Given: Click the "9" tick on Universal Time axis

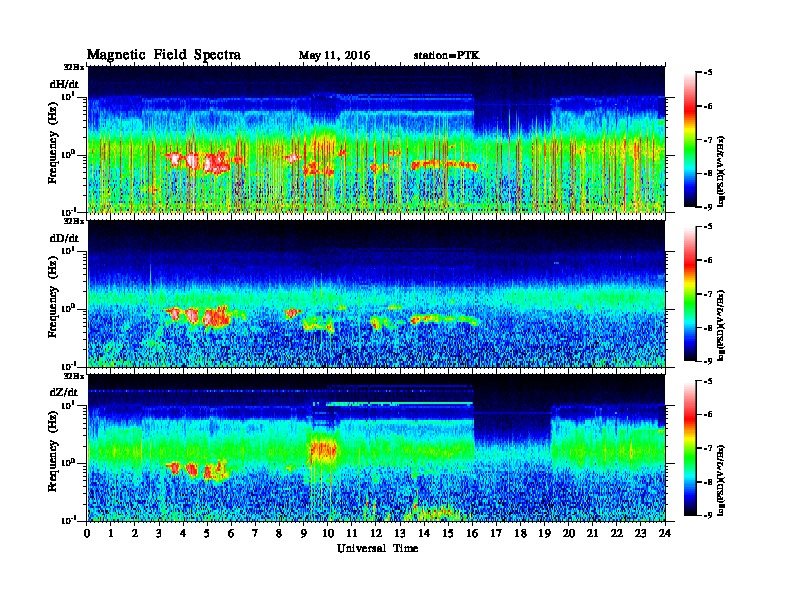Looking at the screenshot, I should pyautogui.click(x=304, y=533).
